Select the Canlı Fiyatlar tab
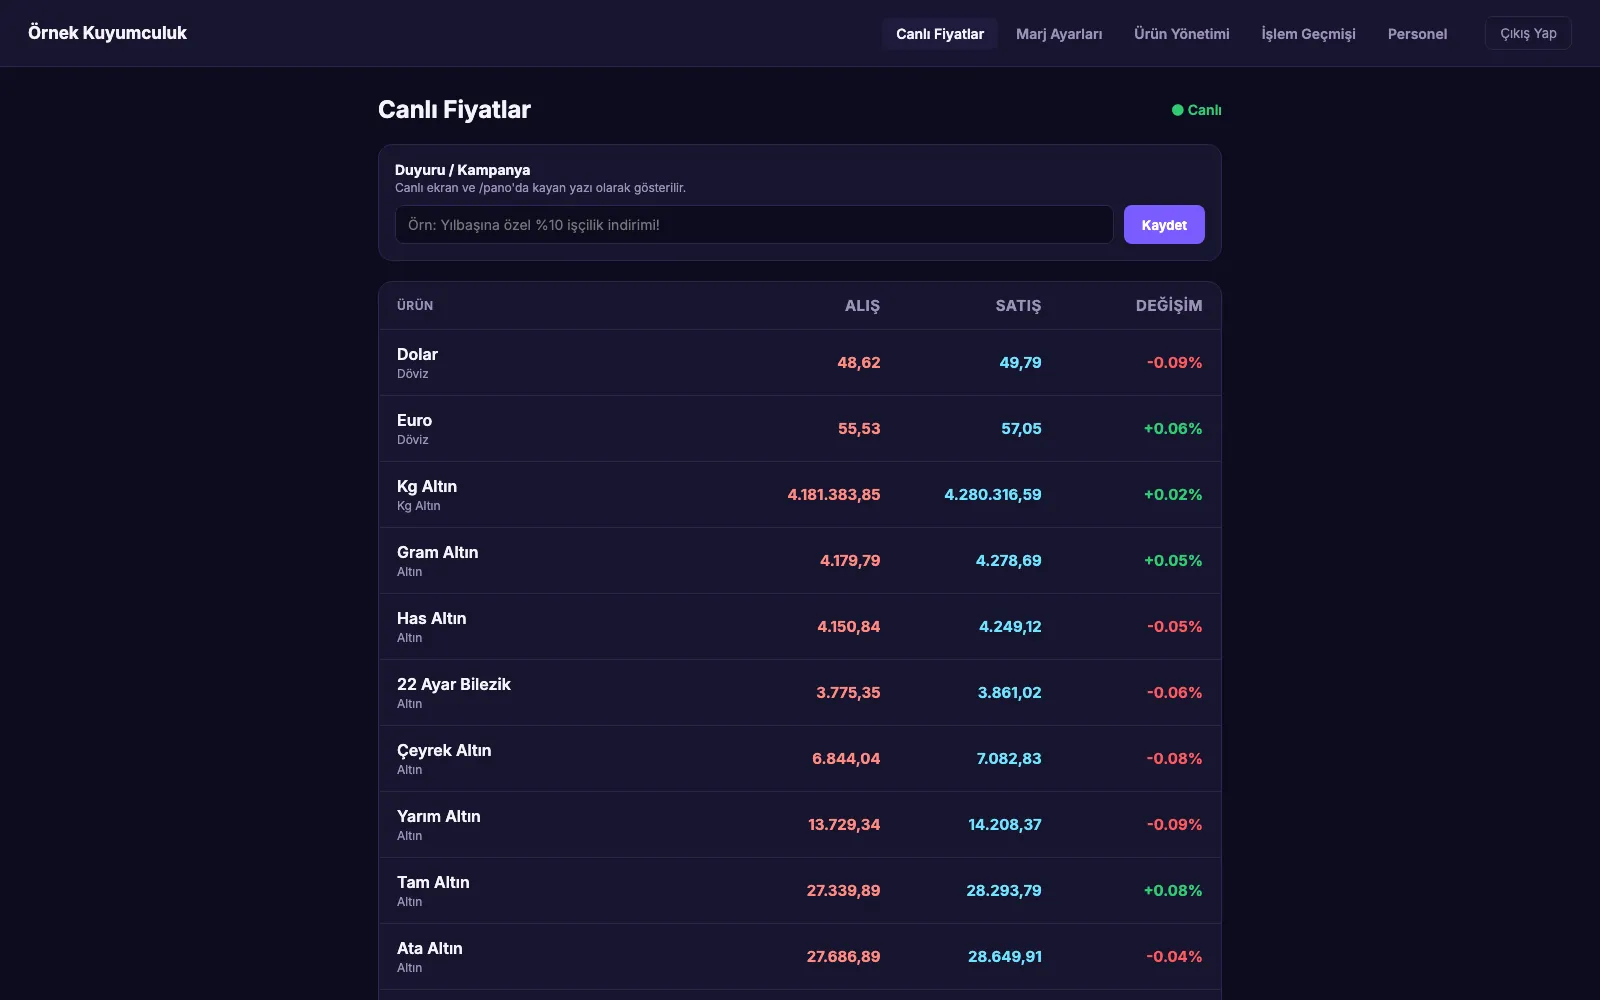This screenshot has width=1600, height=1000. coord(940,34)
